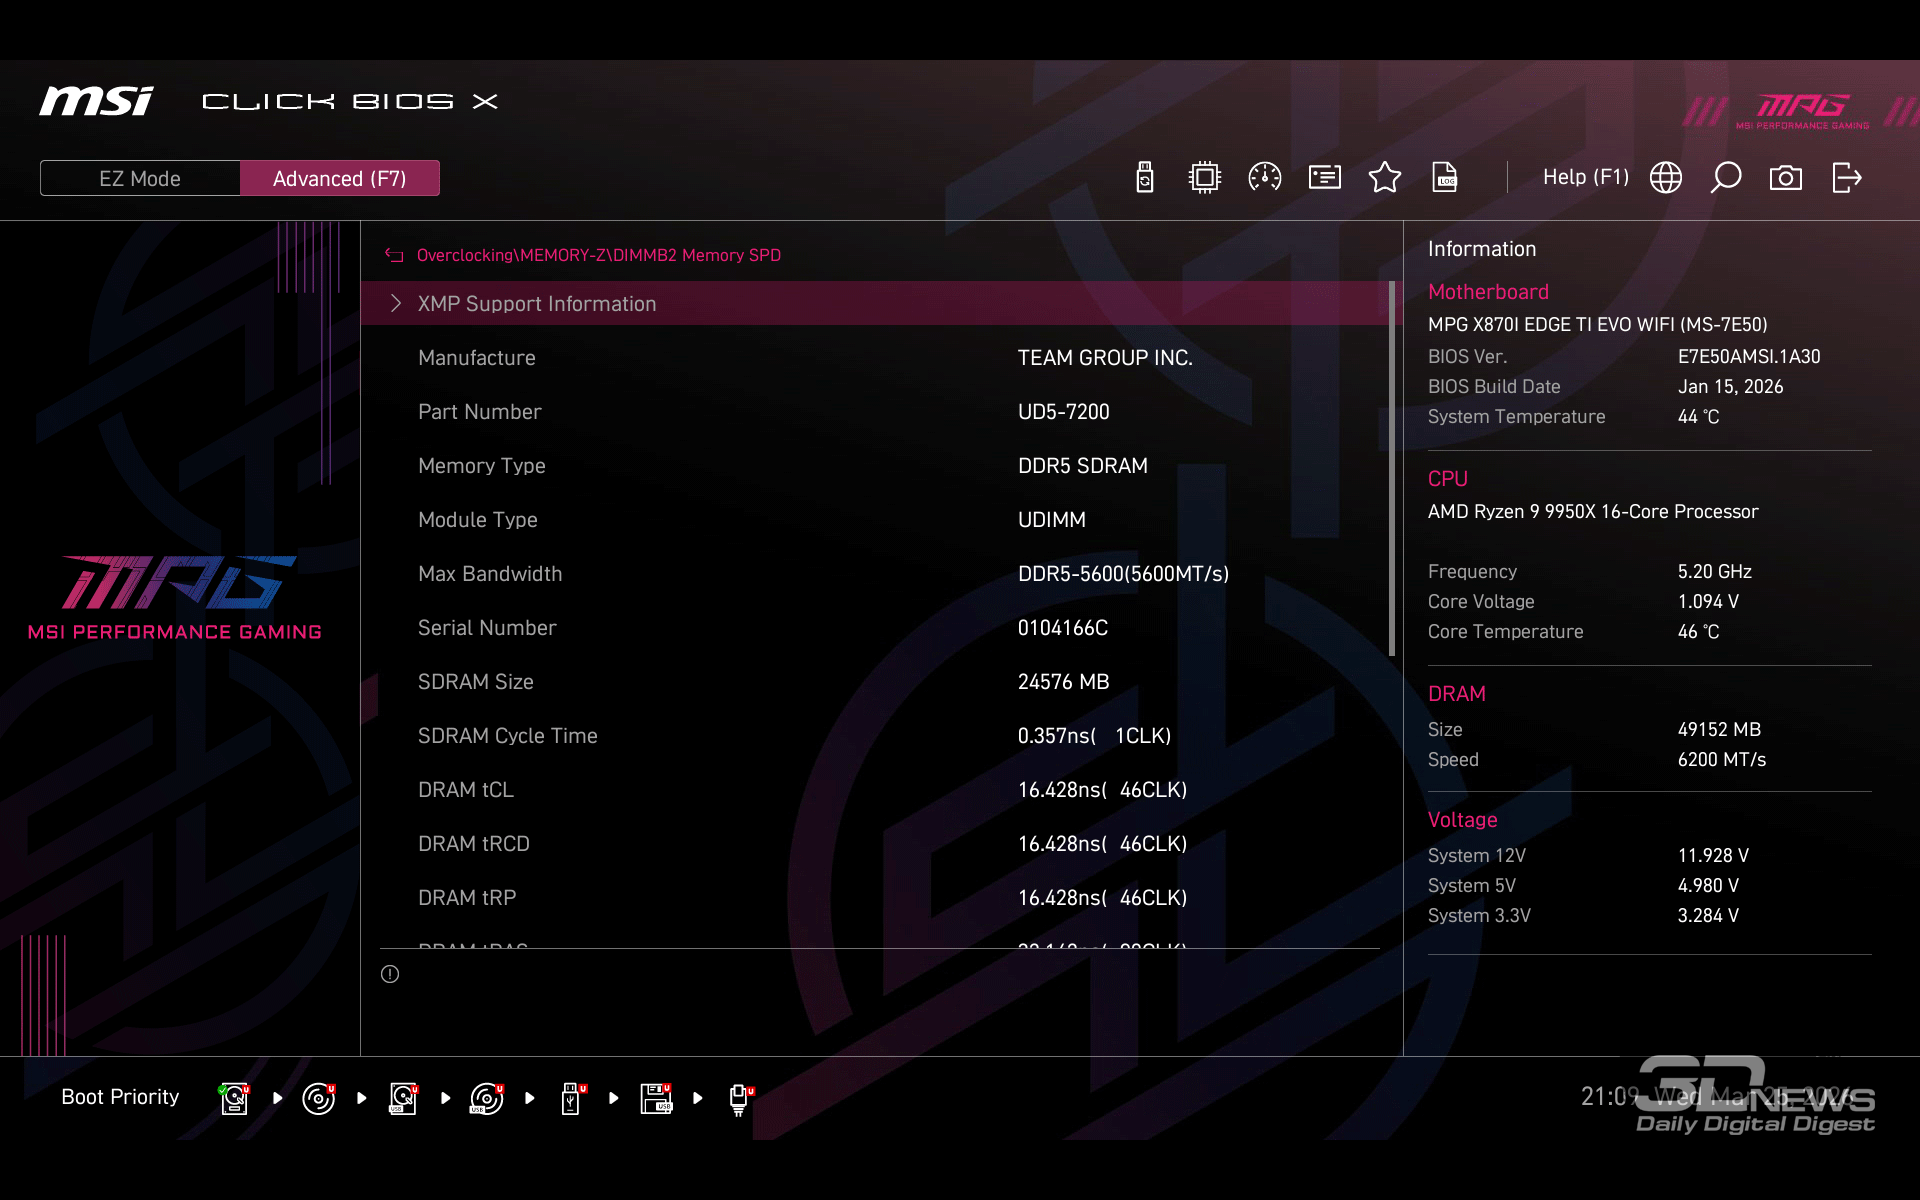This screenshot has width=1920, height=1200.
Task: Open the LOG file icon
Action: point(1445,178)
